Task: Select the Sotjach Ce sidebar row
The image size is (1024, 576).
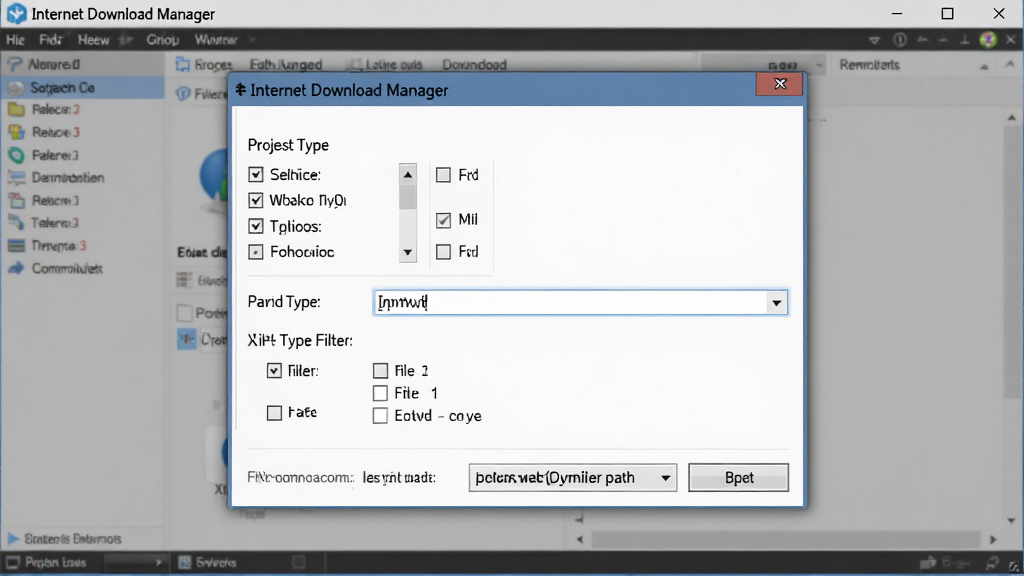Action: tap(82, 88)
